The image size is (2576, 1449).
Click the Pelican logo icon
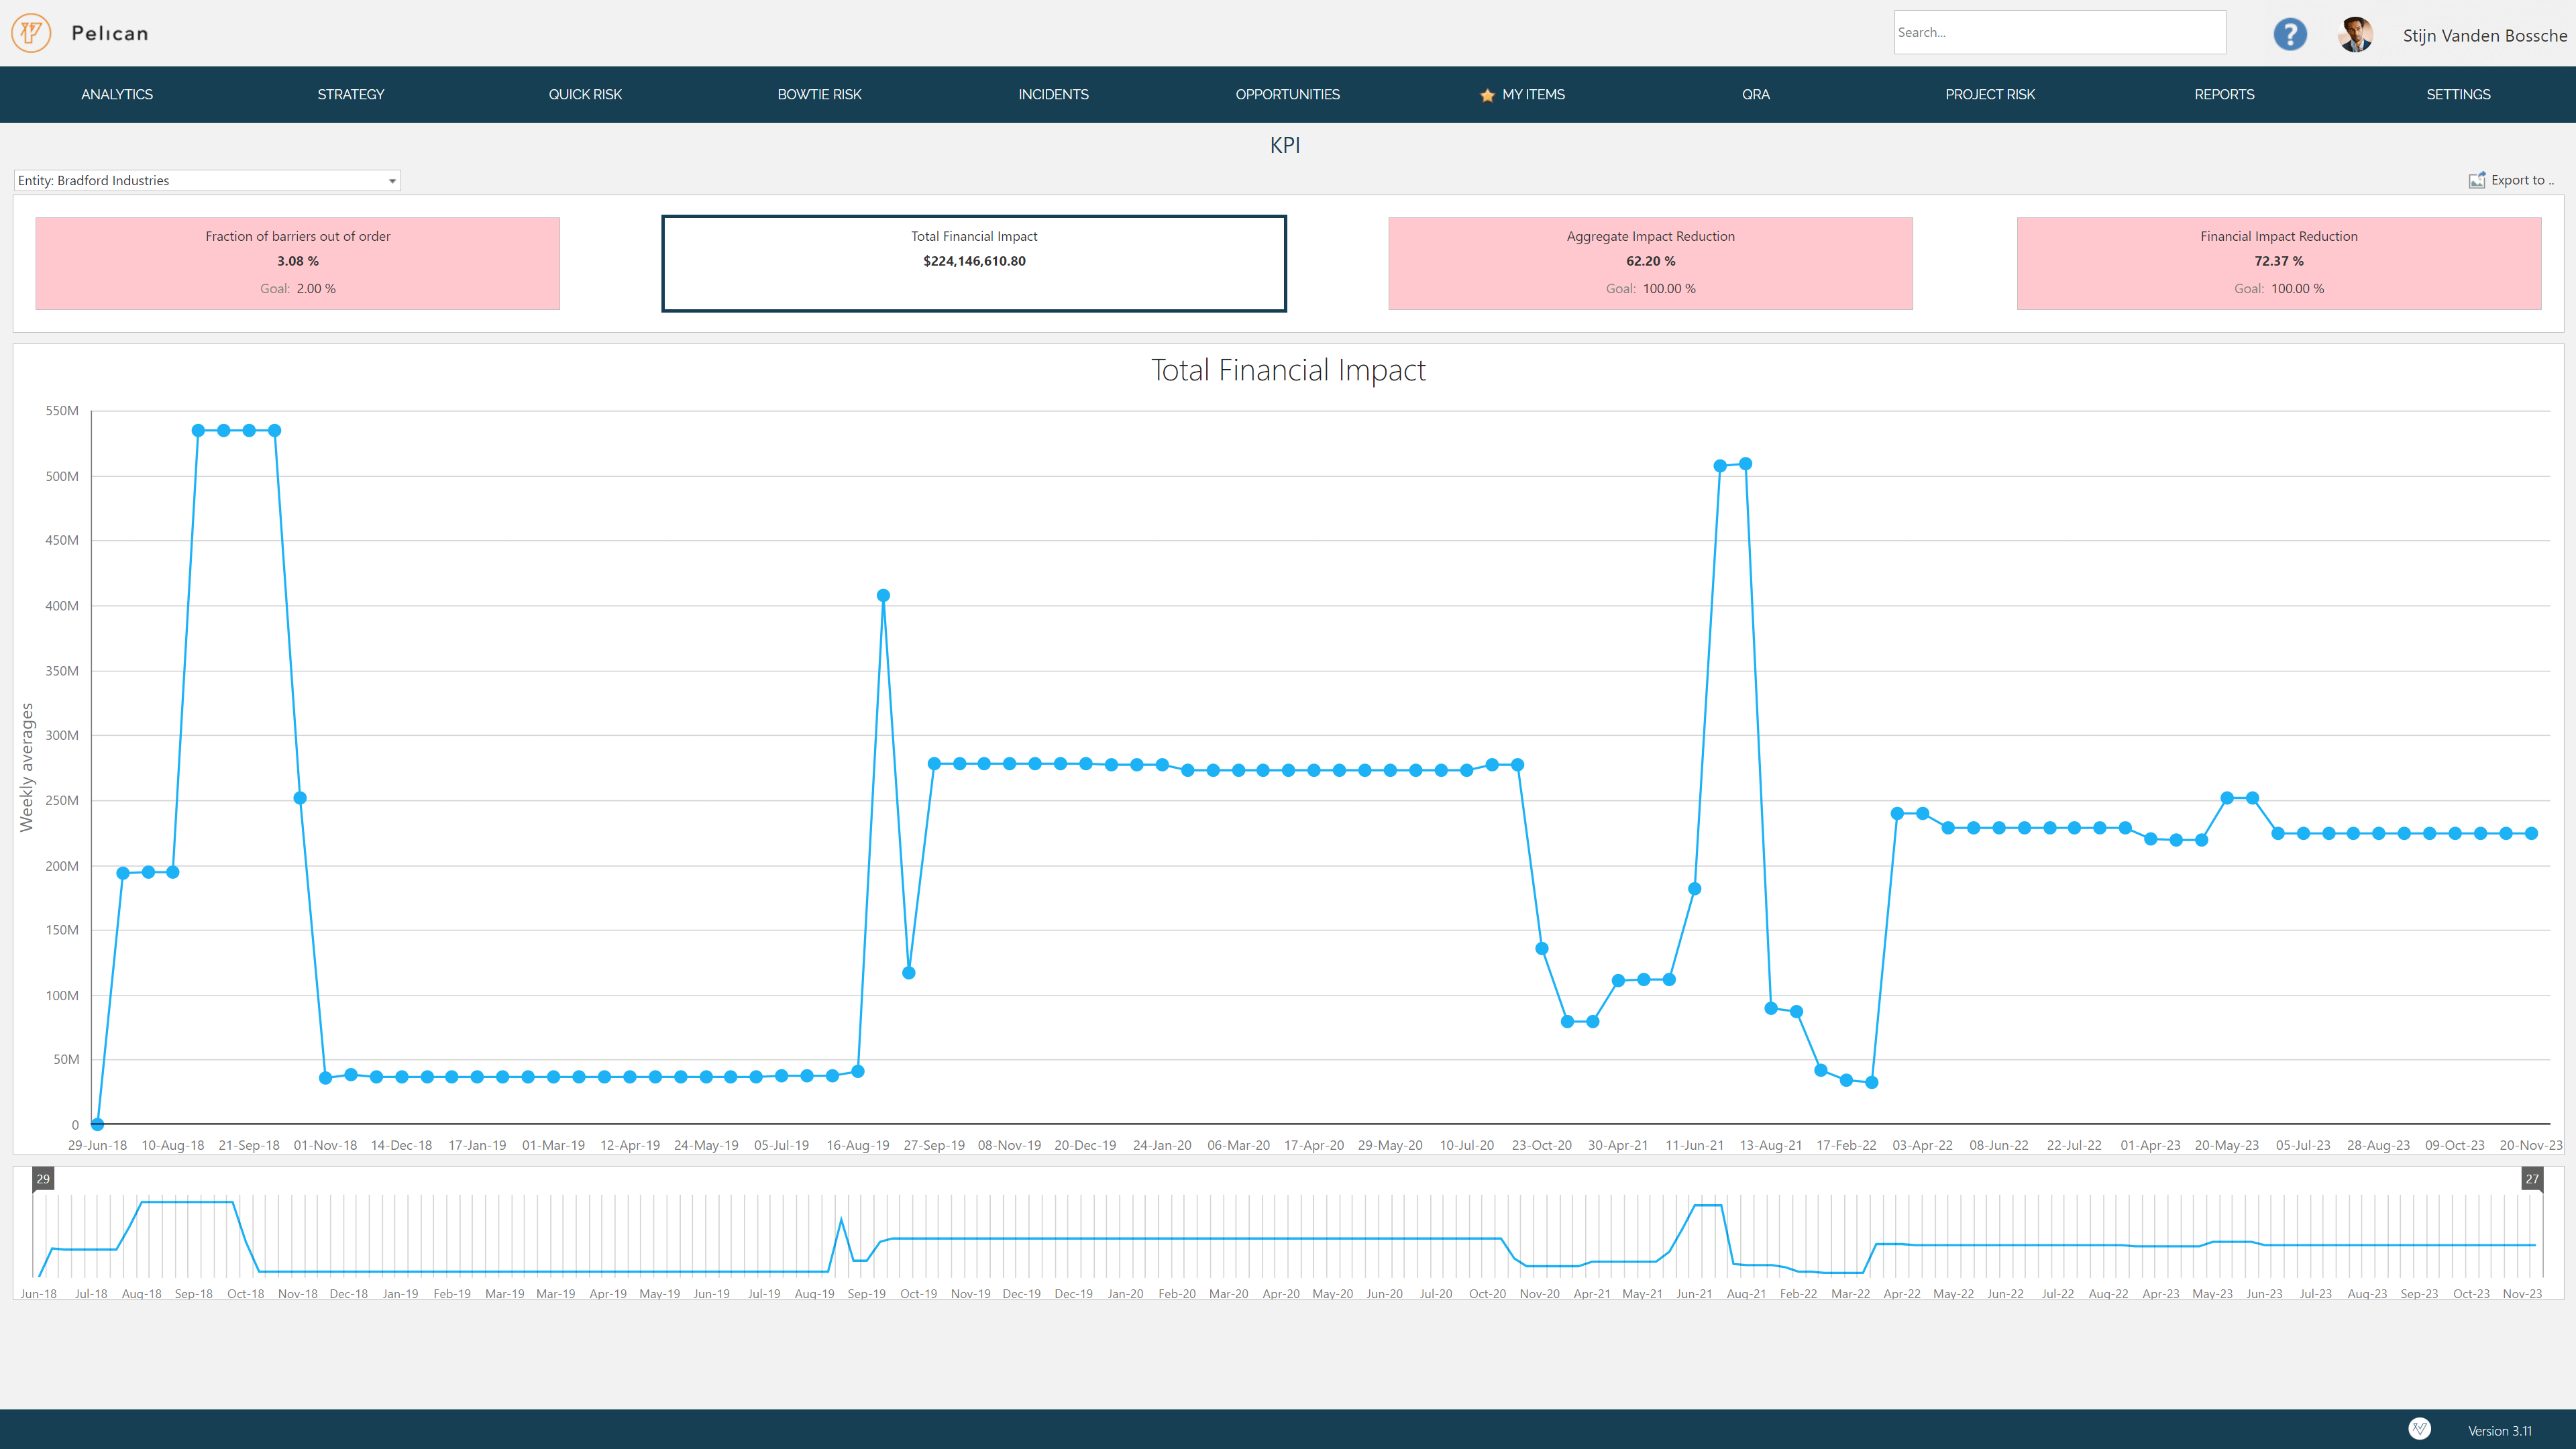point(31,33)
